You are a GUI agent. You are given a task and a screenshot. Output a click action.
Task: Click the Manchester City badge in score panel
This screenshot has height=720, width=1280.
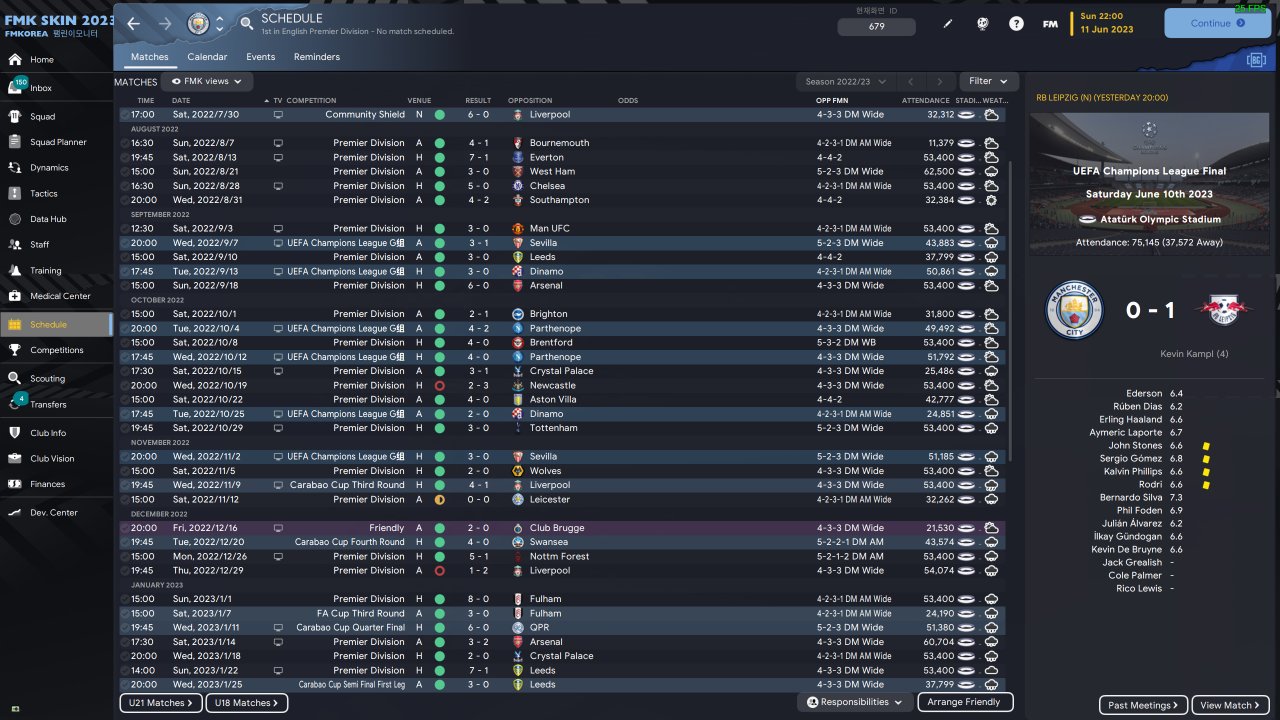(x=1074, y=311)
